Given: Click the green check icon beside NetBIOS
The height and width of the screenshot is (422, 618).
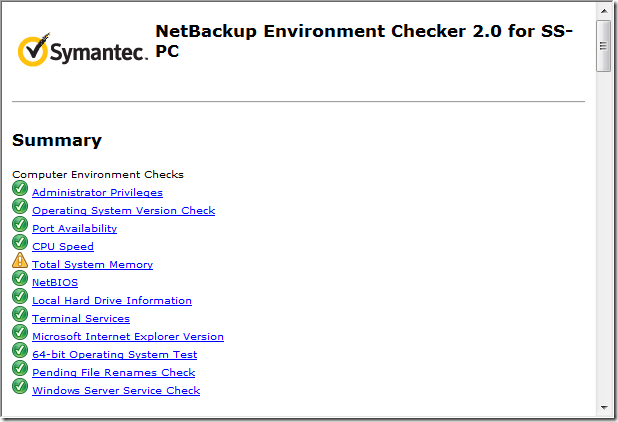Looking at the screenshot, I should point(20,280).
